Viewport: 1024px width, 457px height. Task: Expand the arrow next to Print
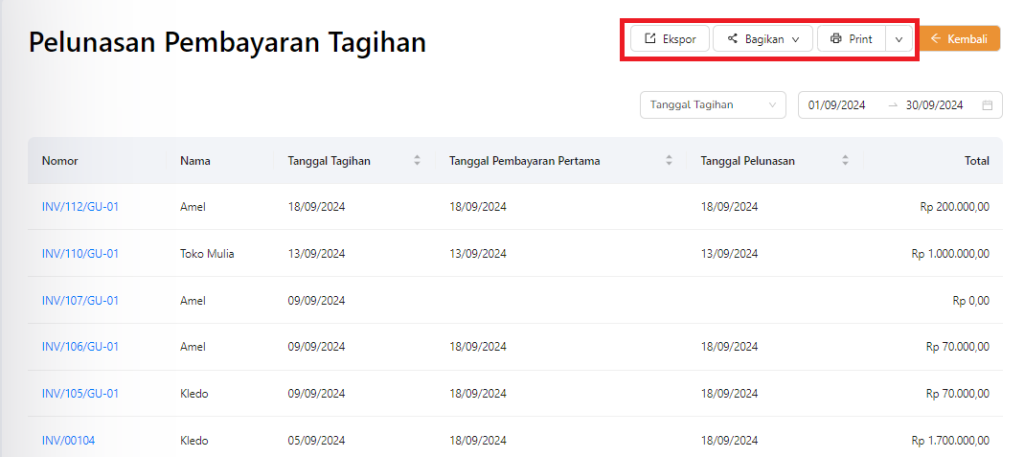click(899, 39)
